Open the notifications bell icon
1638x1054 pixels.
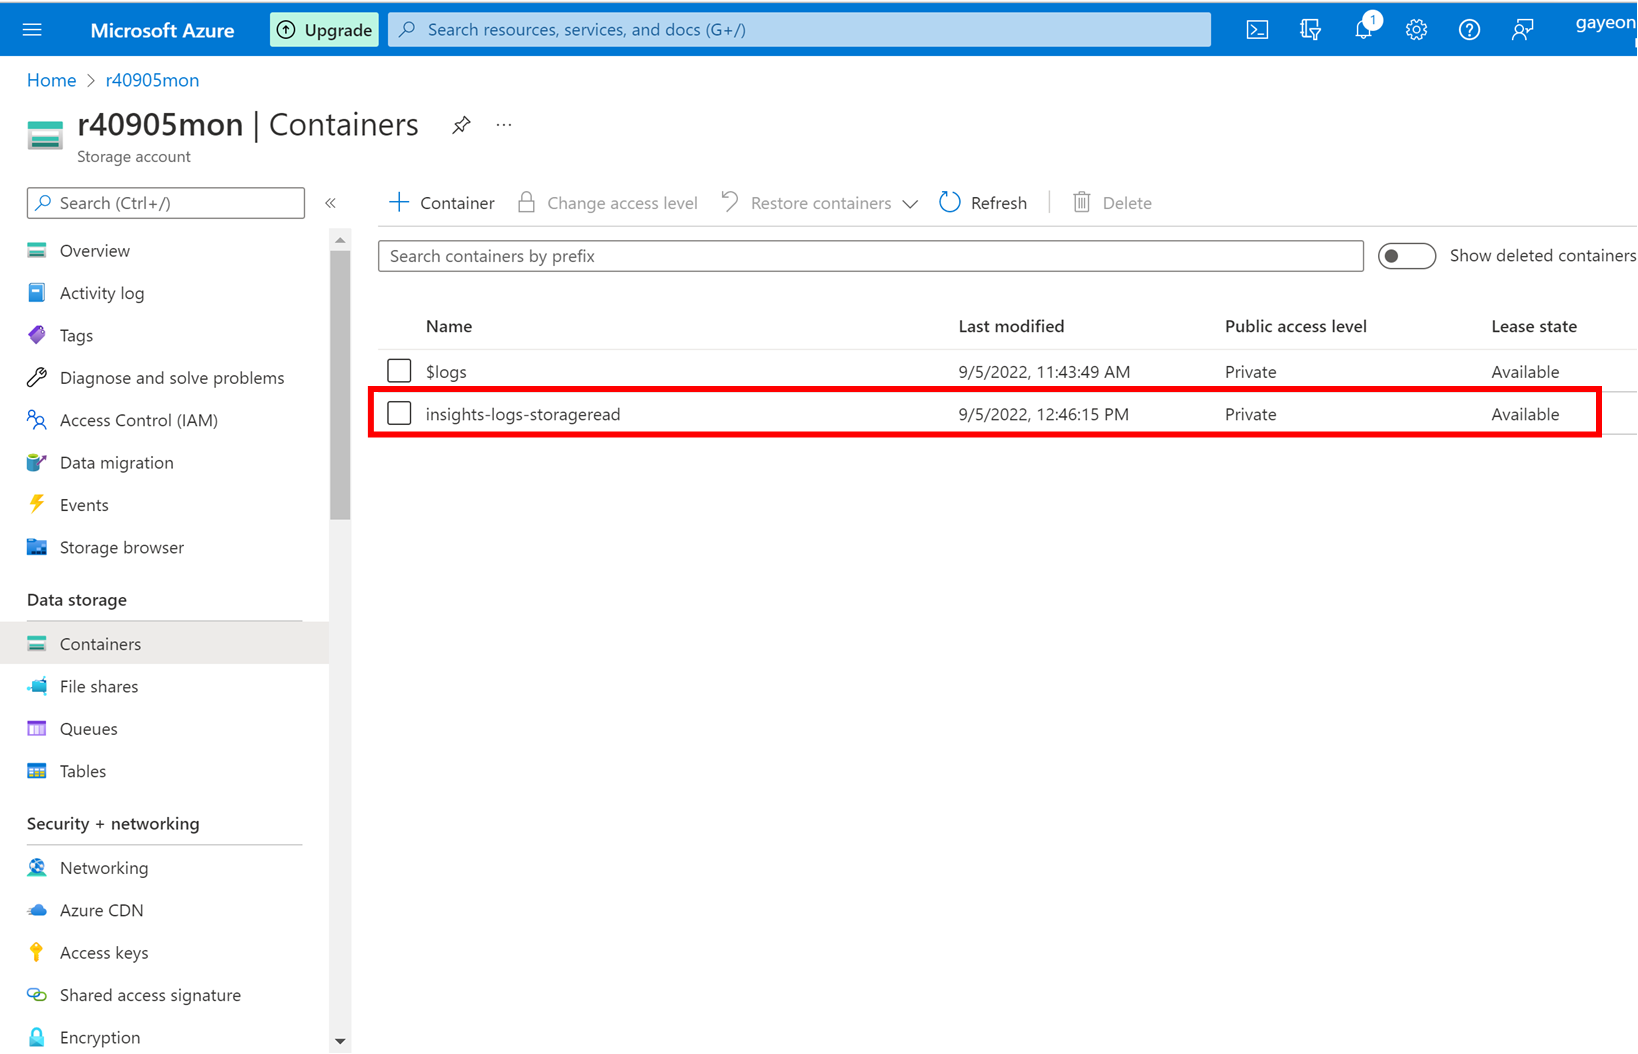[1363, 30]
